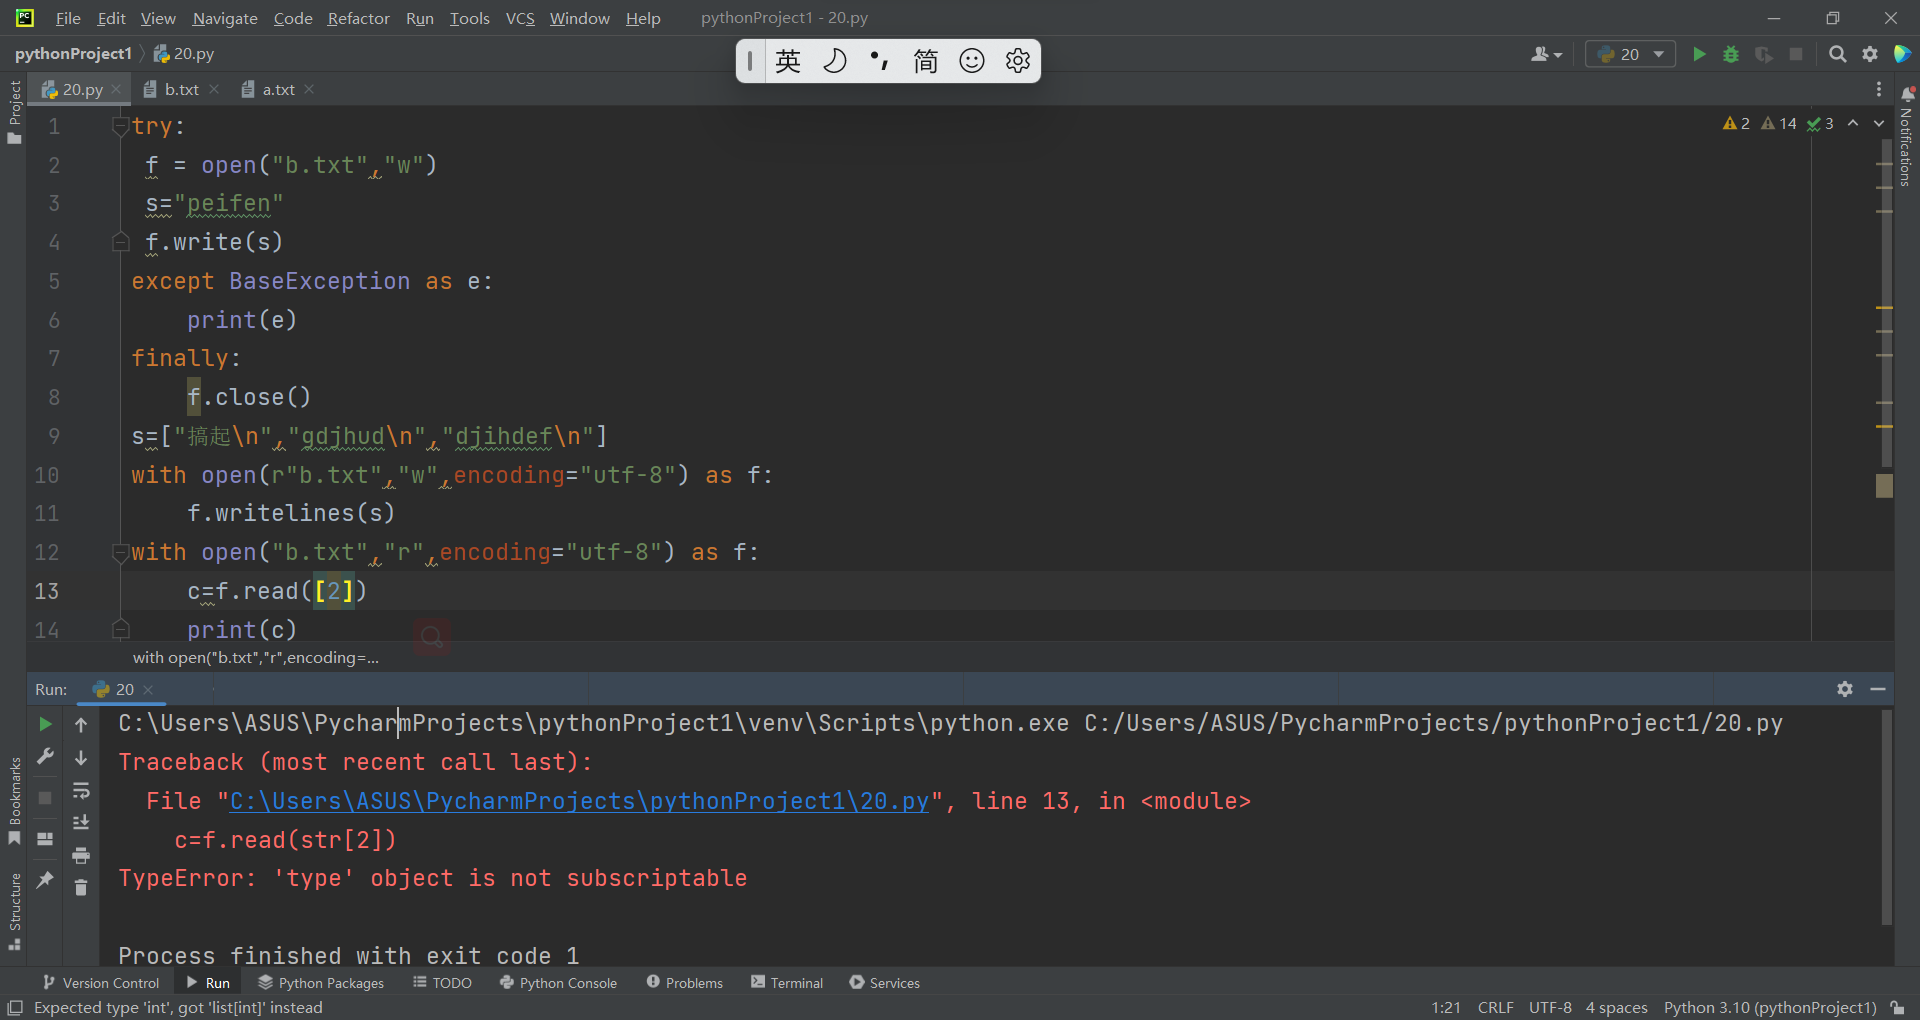Close the b.txt editor tab
Viewport: 1920px width, 1020px height.
point(214,89)
